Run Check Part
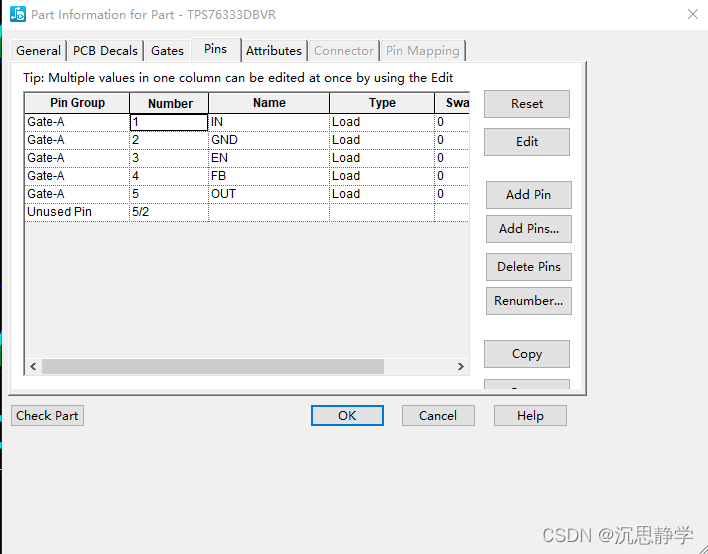 pos(47,415)
